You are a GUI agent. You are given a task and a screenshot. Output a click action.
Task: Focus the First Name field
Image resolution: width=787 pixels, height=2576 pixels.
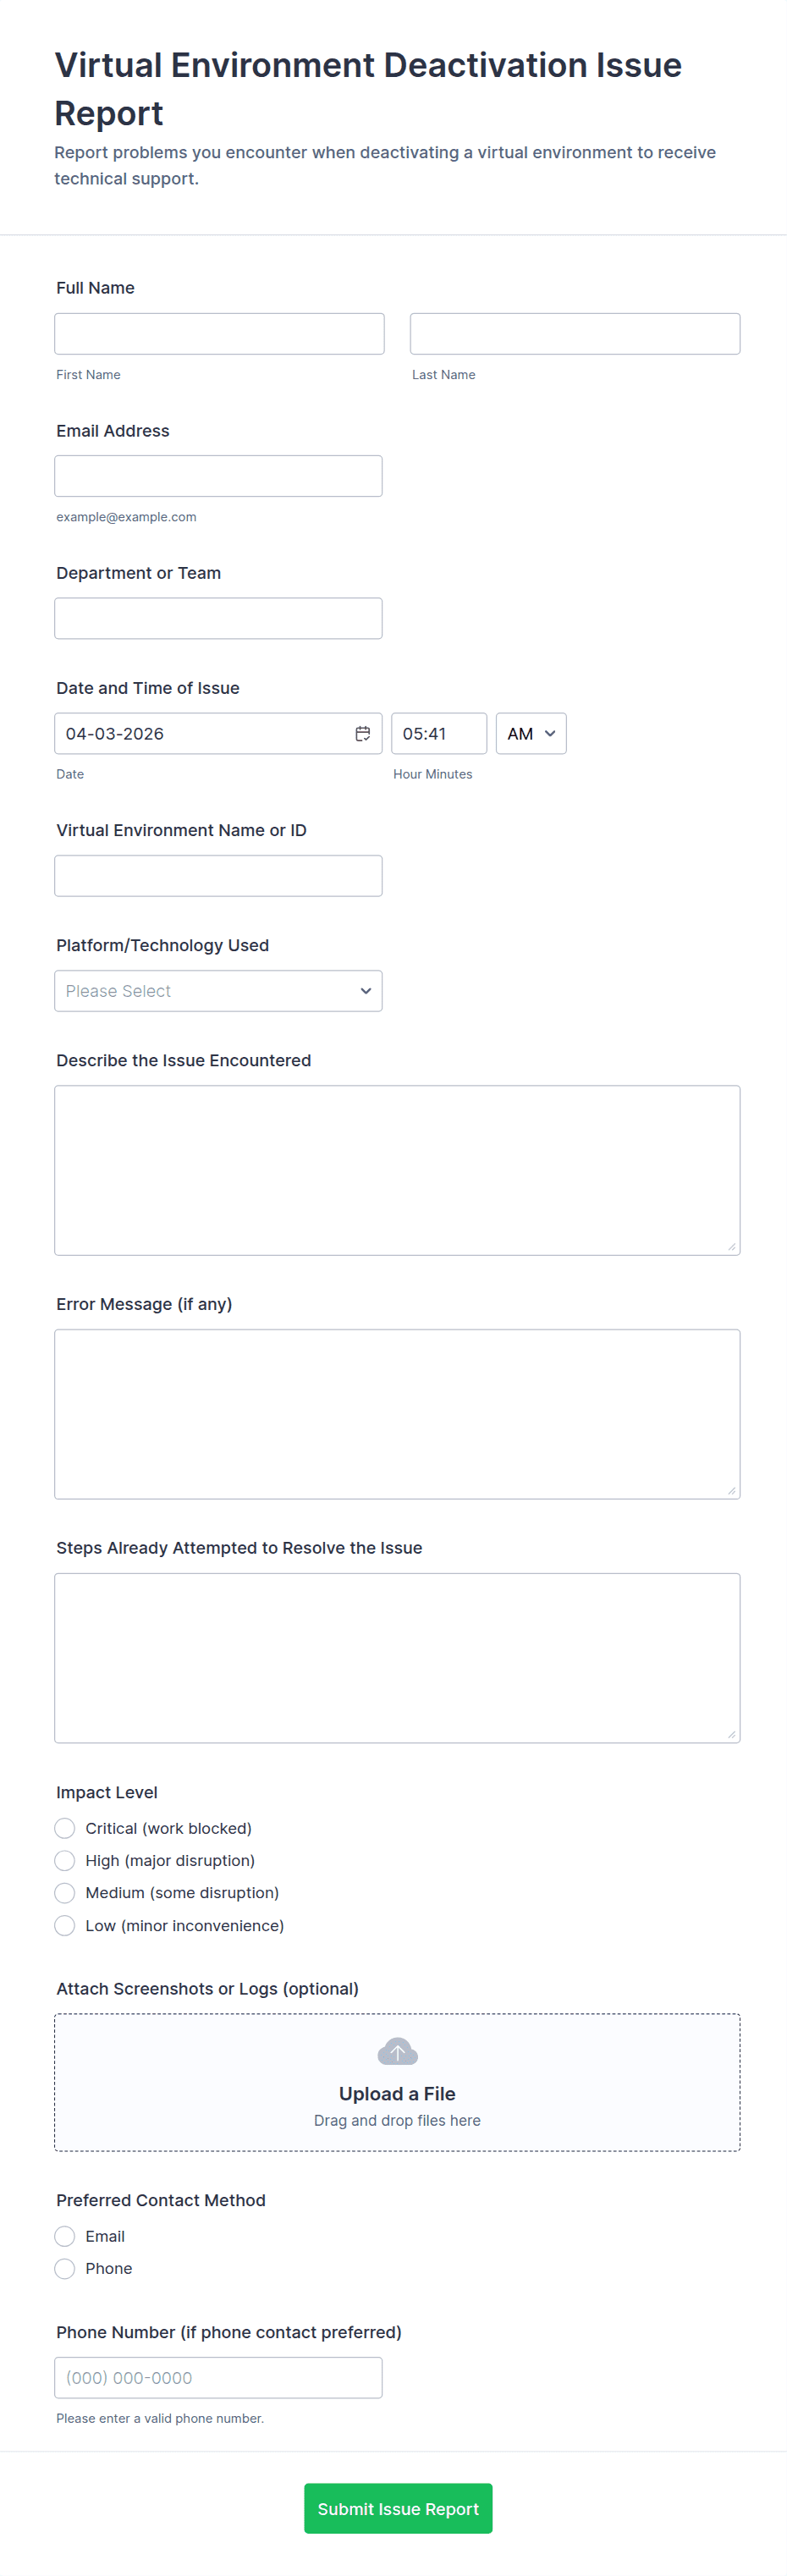tap(219, 334)
